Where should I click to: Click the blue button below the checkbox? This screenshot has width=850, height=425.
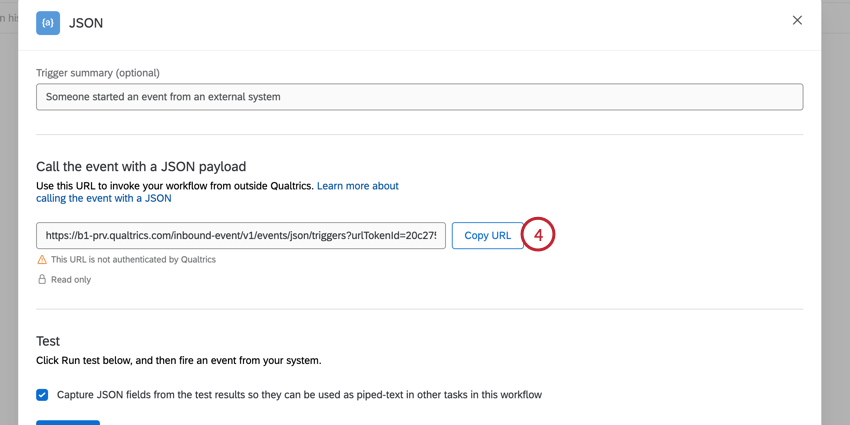(68, 422)
